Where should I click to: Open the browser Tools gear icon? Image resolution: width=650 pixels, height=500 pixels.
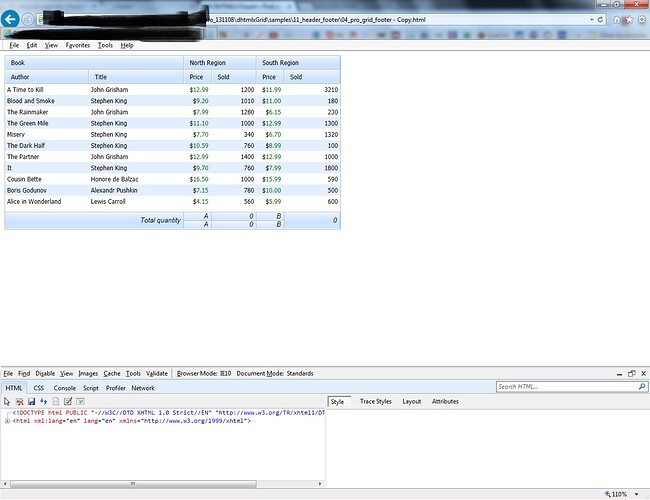642,19
